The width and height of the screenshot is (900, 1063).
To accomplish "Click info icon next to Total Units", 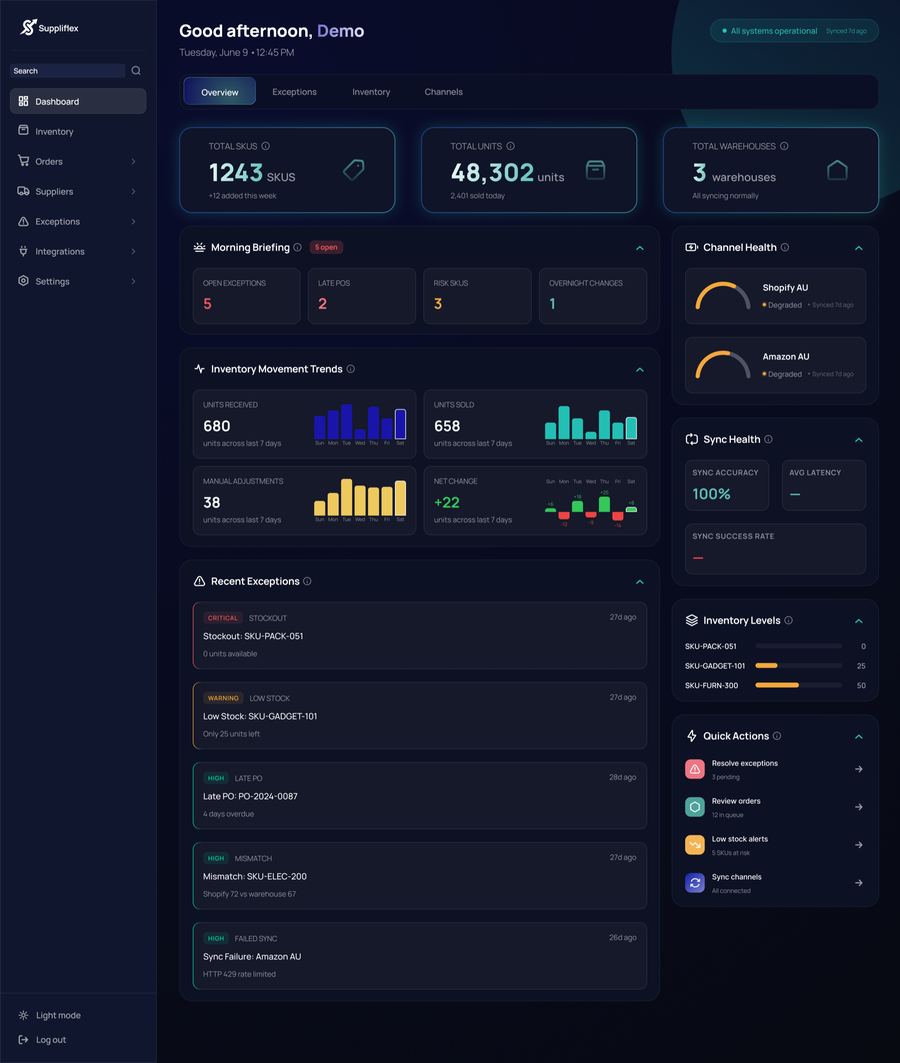I will [x=510, y=146].
